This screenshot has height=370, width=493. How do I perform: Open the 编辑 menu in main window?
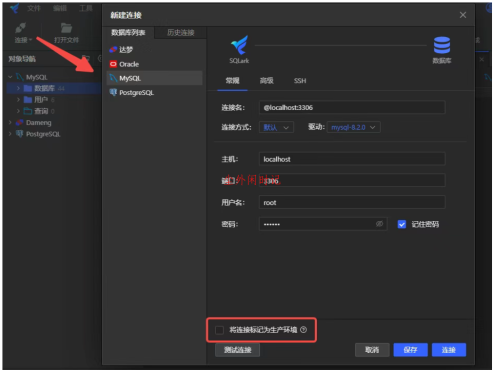(60, 8)
